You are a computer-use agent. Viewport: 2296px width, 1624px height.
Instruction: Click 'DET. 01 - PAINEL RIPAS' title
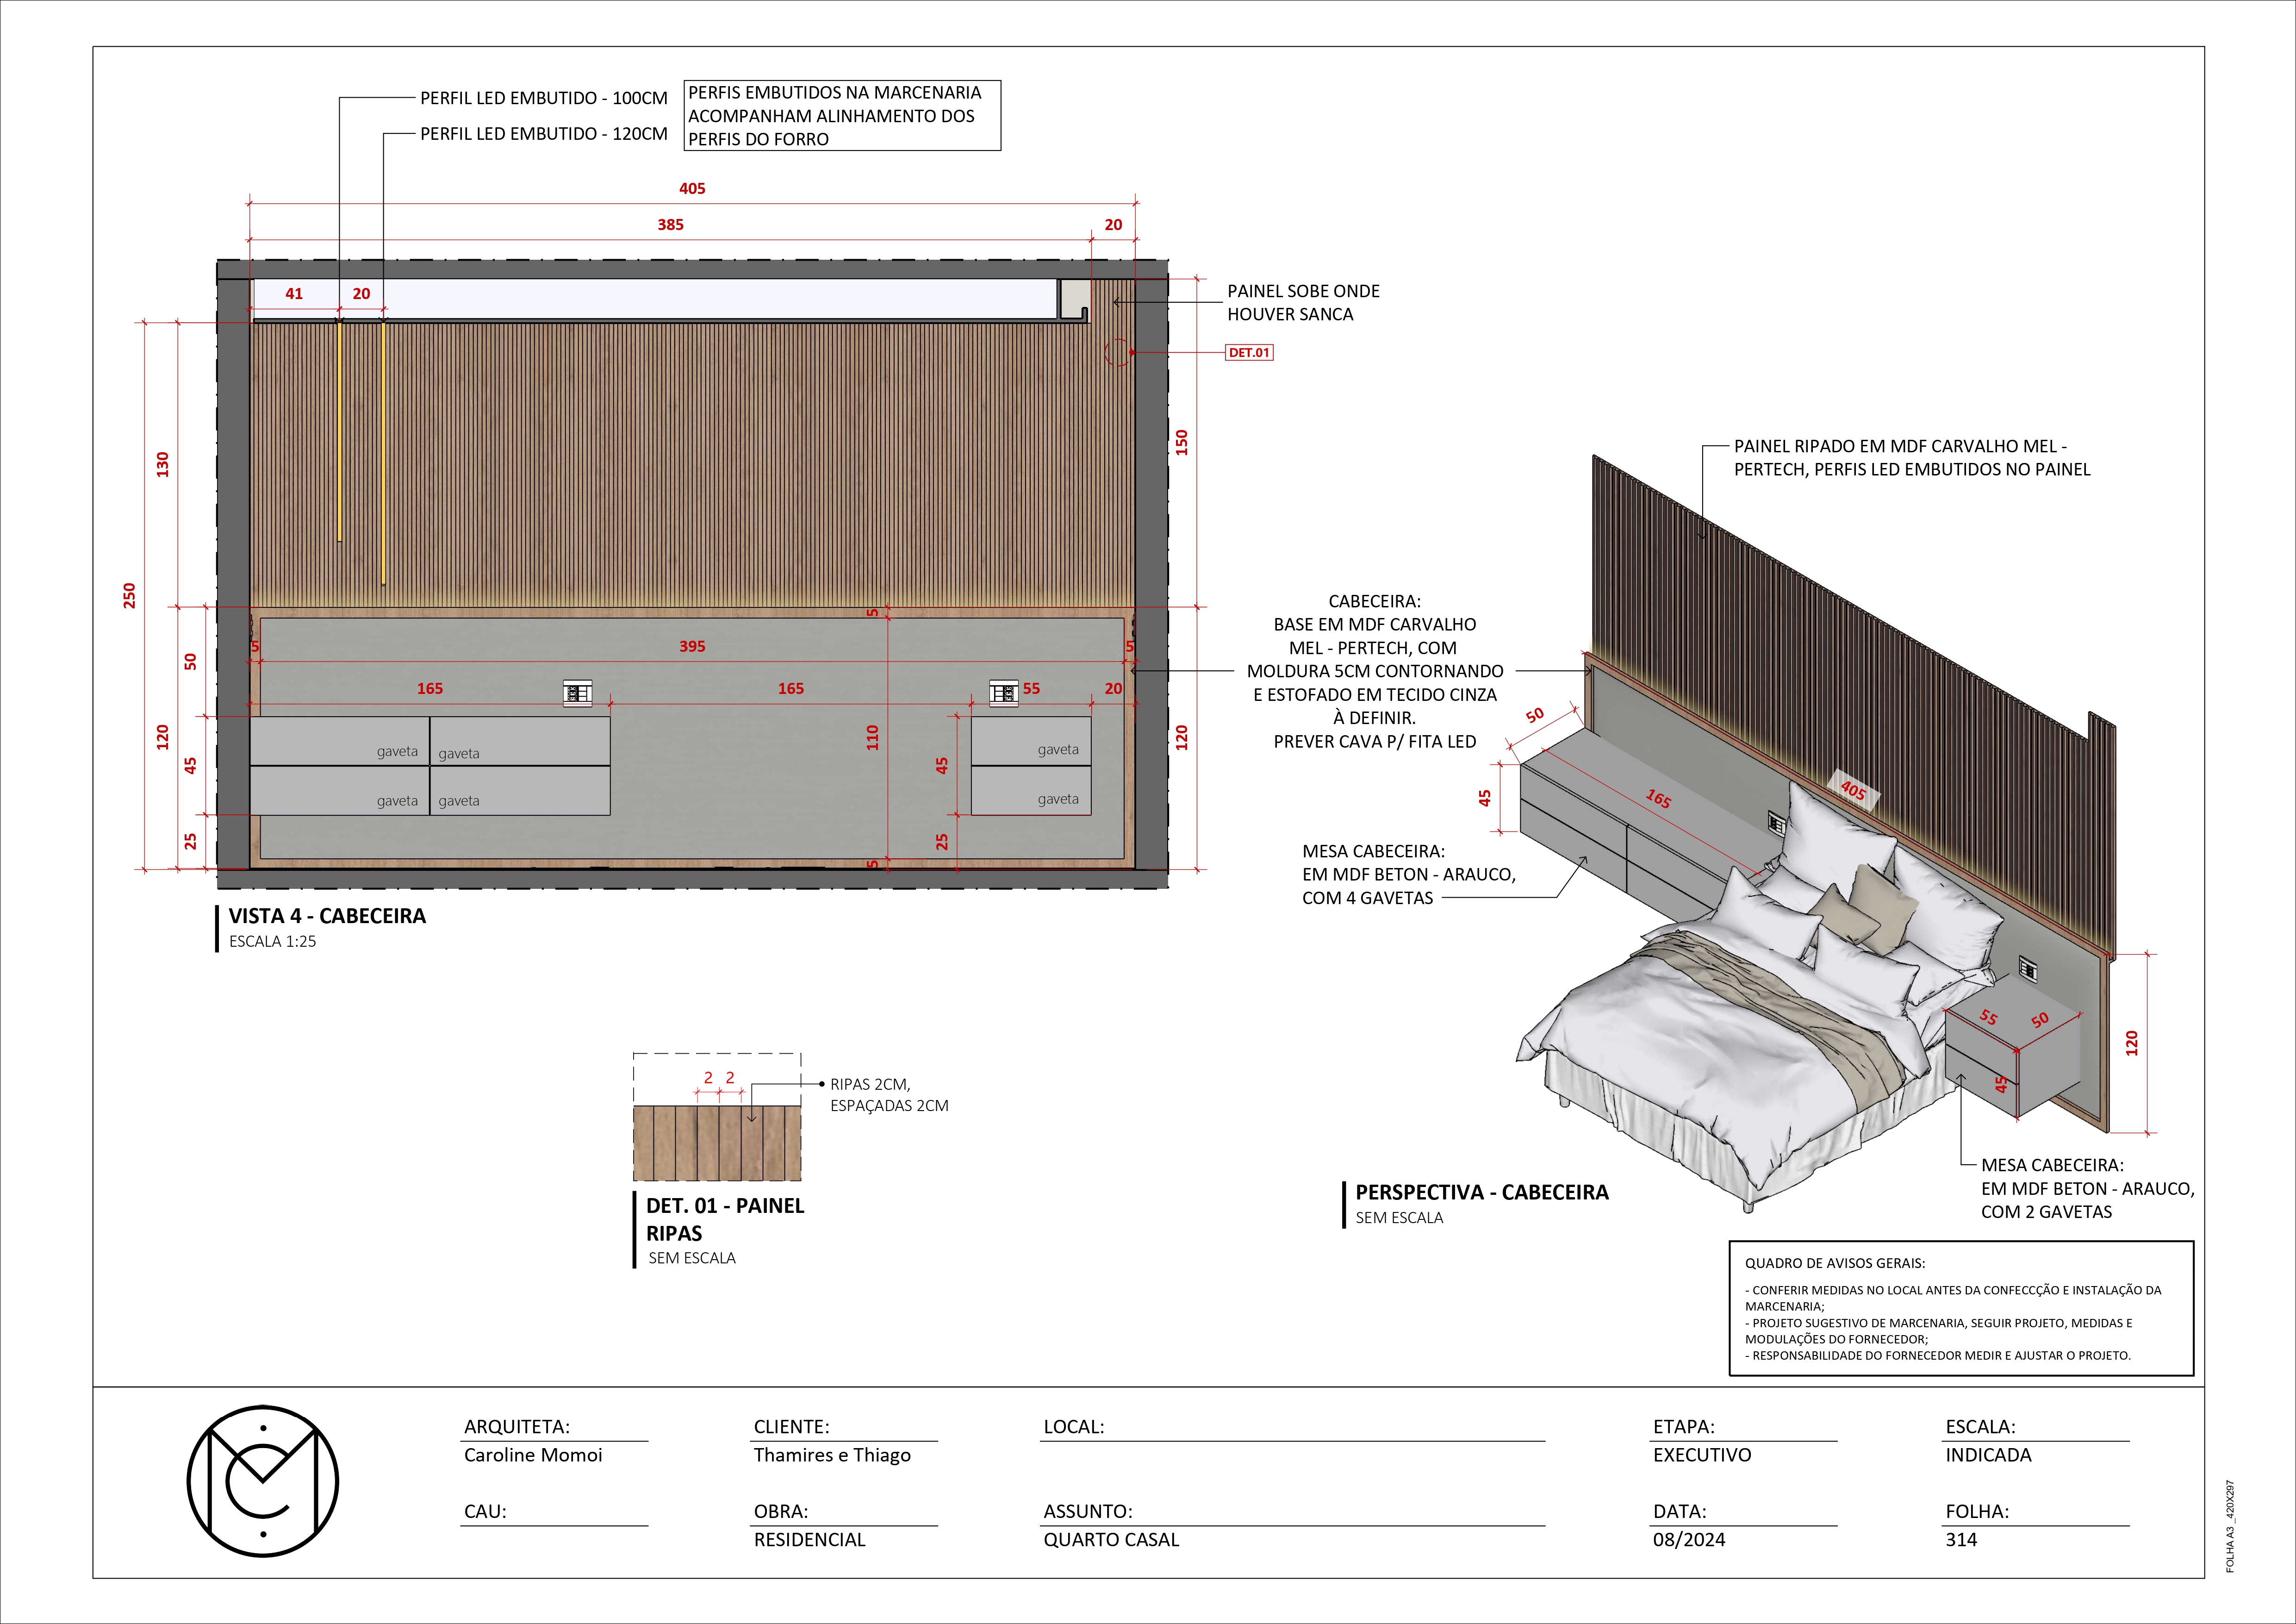pyautogui.click(x=725, y=1219)
